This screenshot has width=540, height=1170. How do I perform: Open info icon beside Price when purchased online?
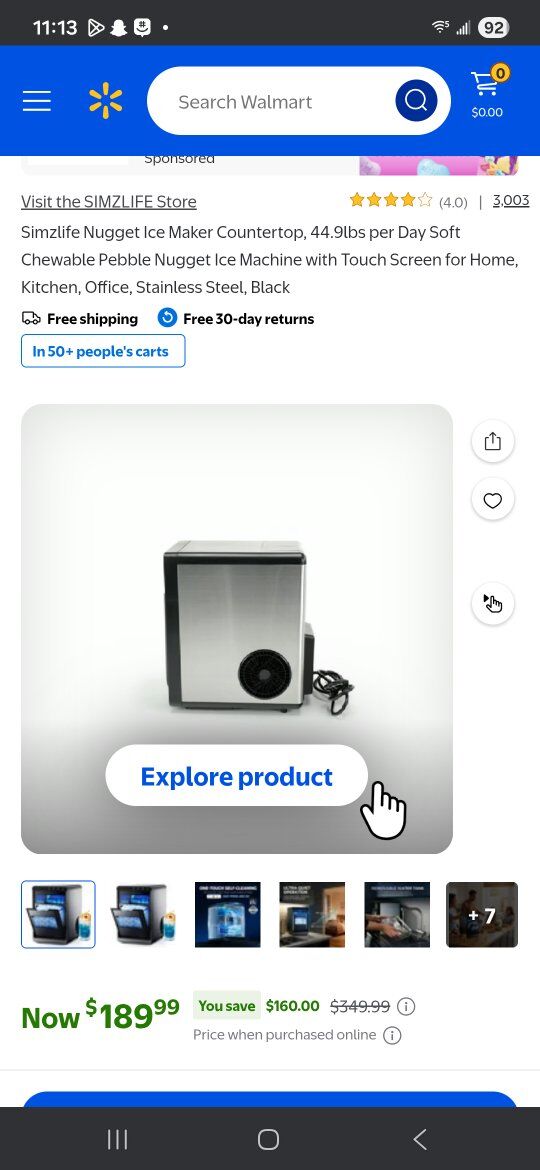point(392,1035)
